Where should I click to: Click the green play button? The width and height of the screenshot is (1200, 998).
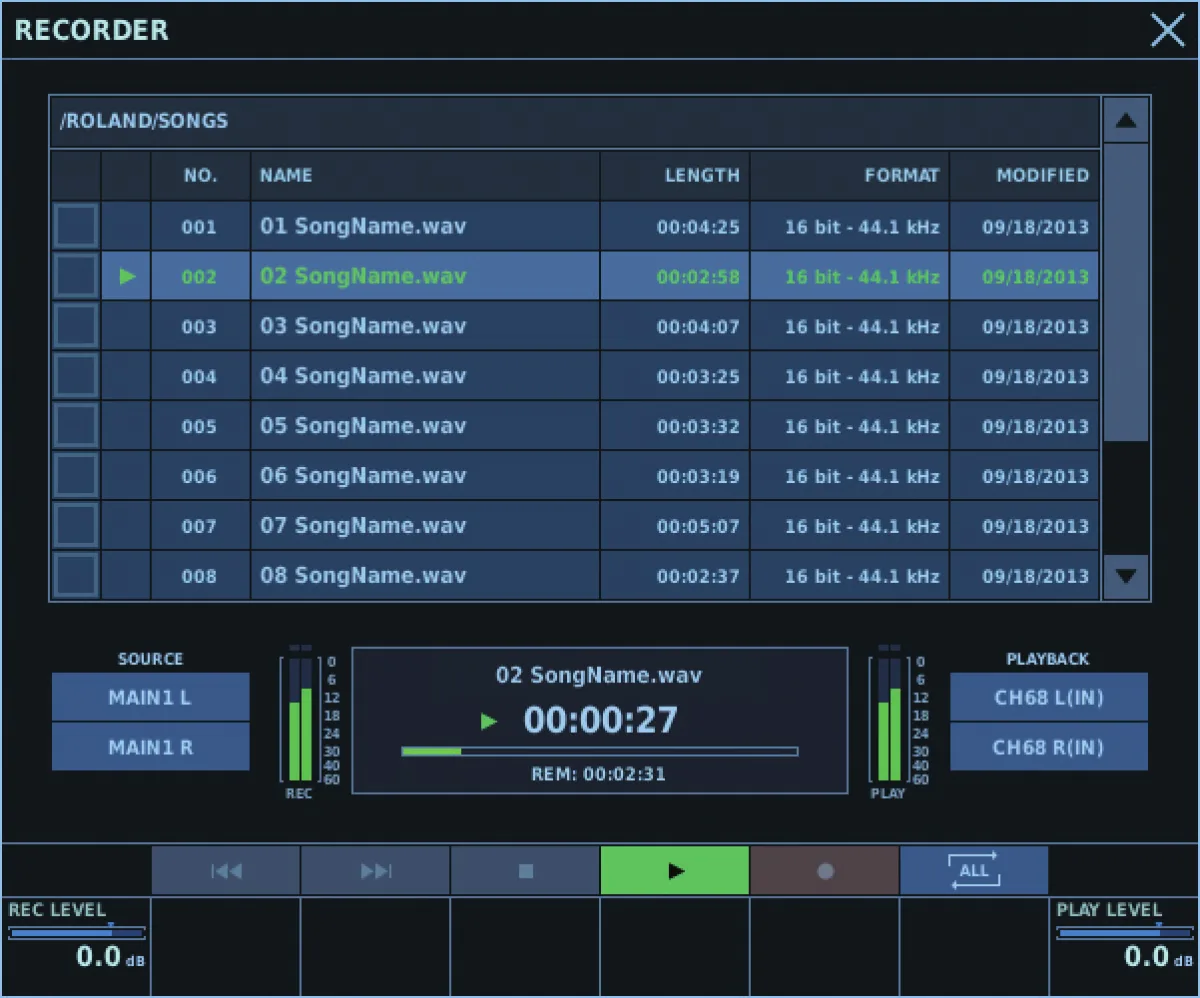pos(675,870)
